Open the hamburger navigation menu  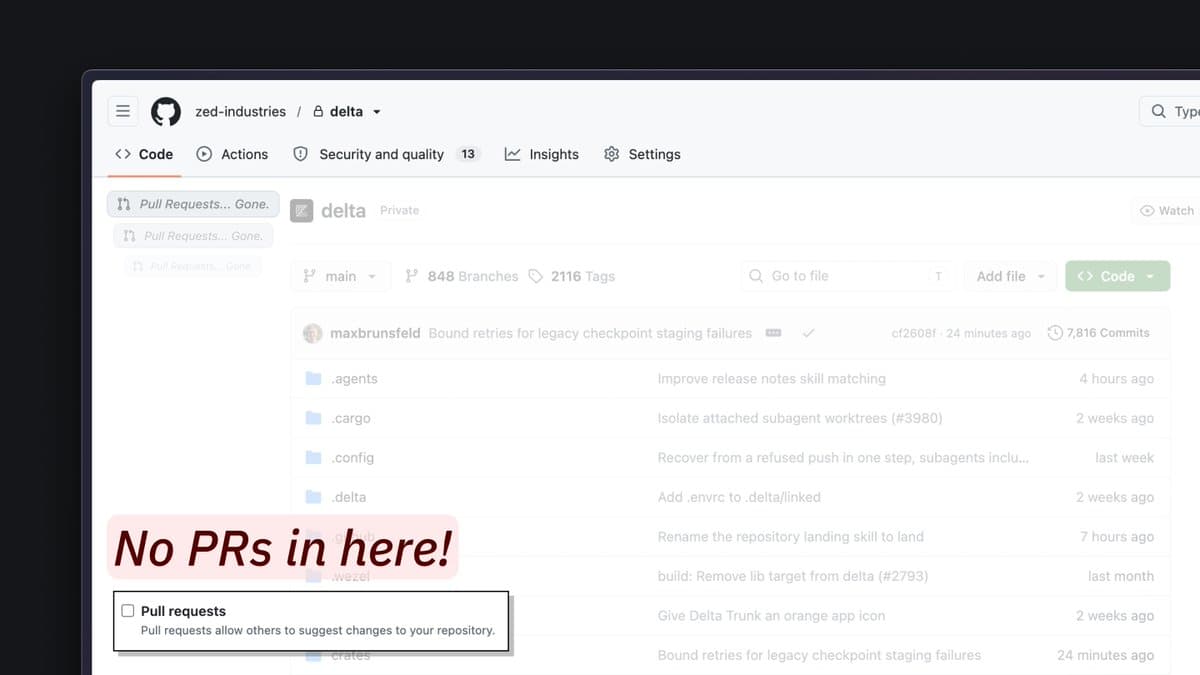point(123,111)
